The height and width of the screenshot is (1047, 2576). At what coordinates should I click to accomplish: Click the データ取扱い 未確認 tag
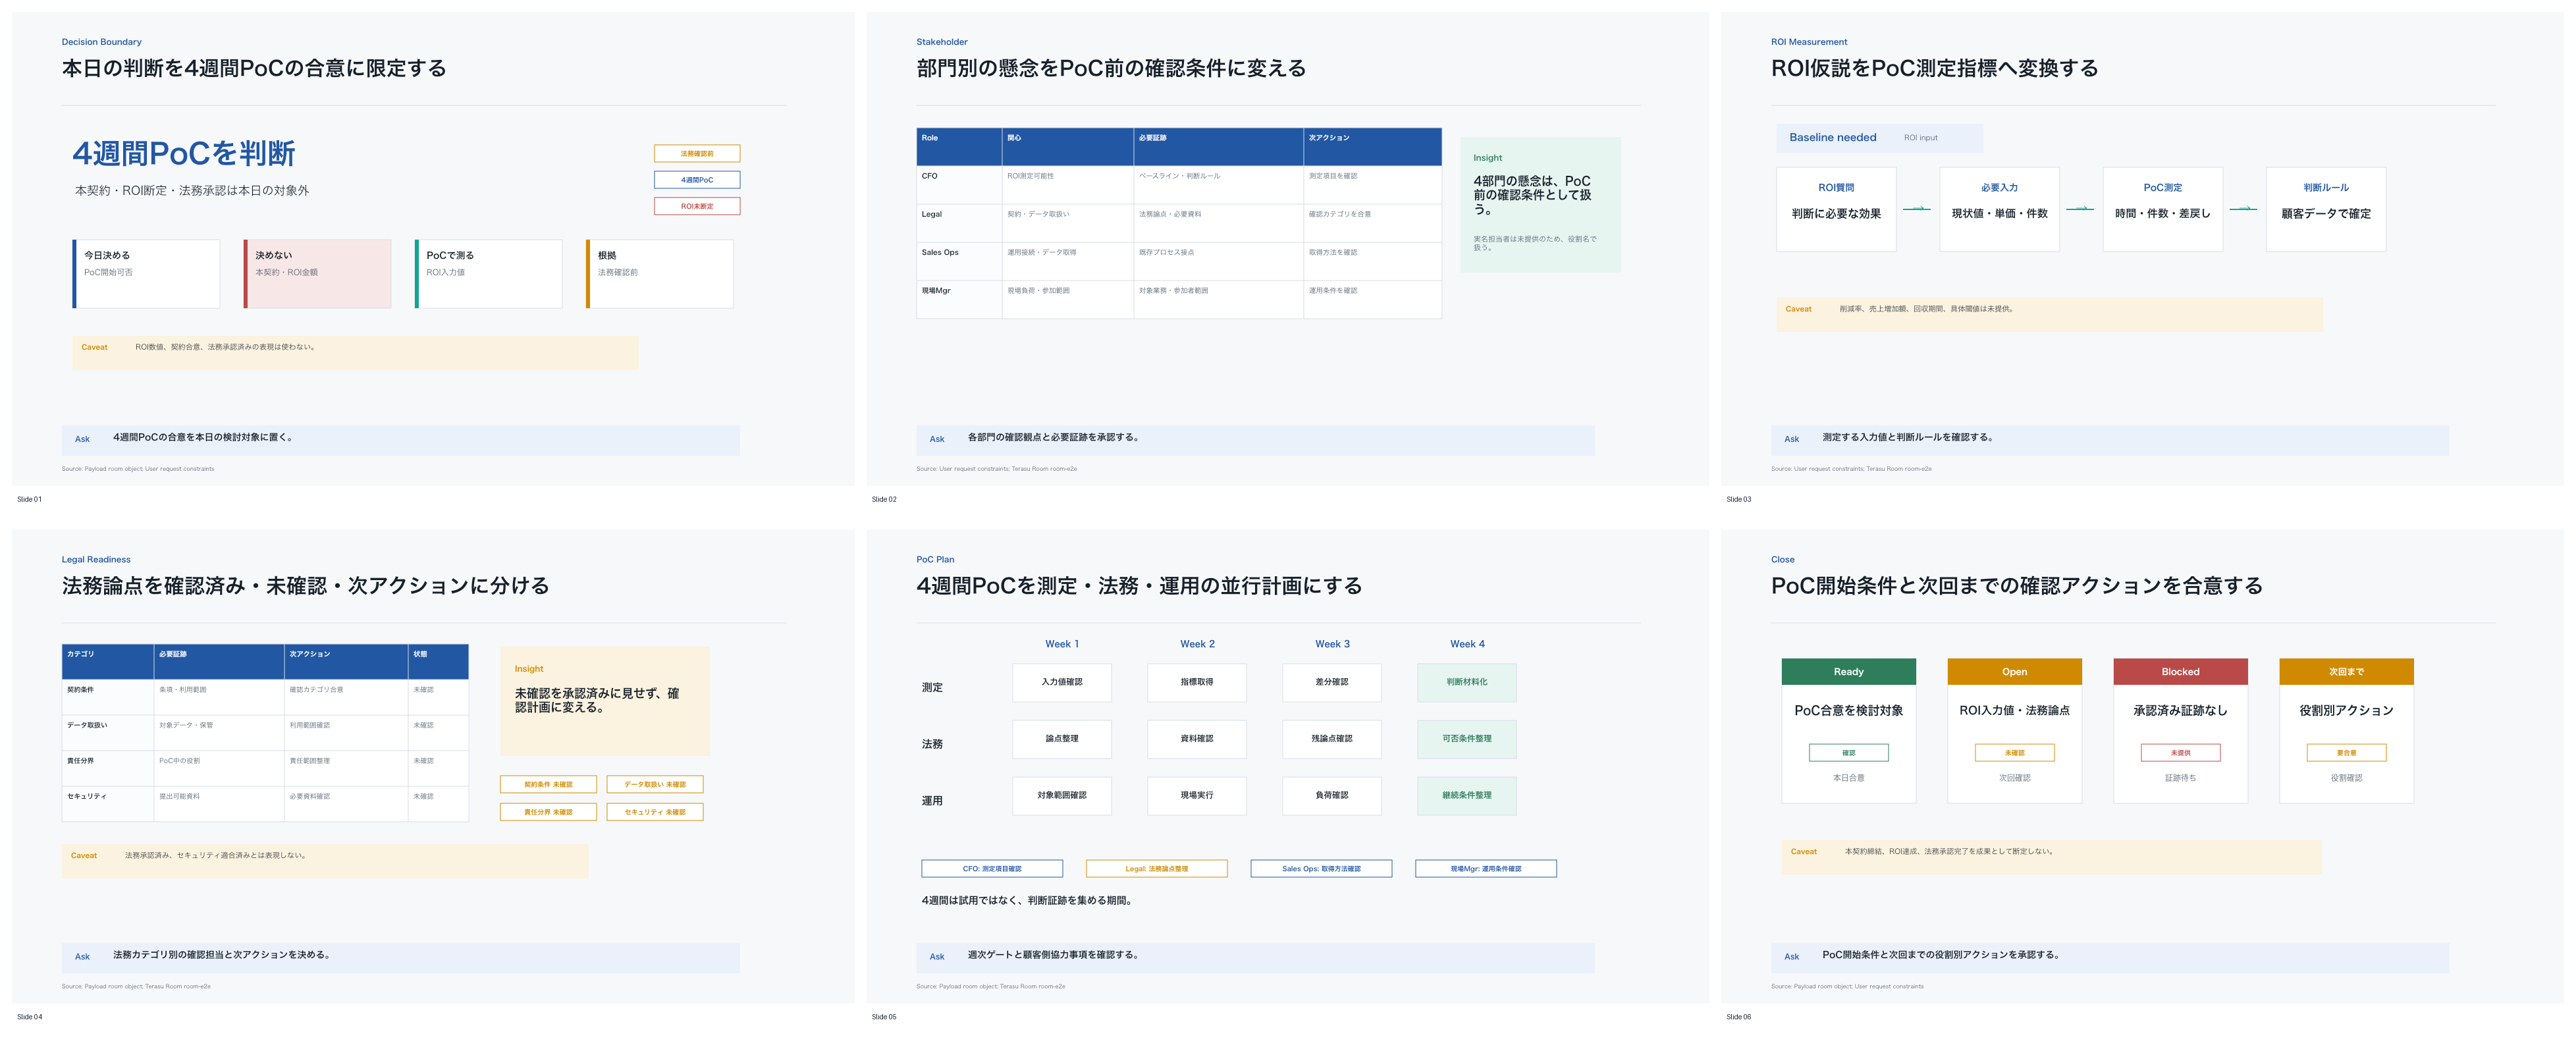[x=655, y=785]
